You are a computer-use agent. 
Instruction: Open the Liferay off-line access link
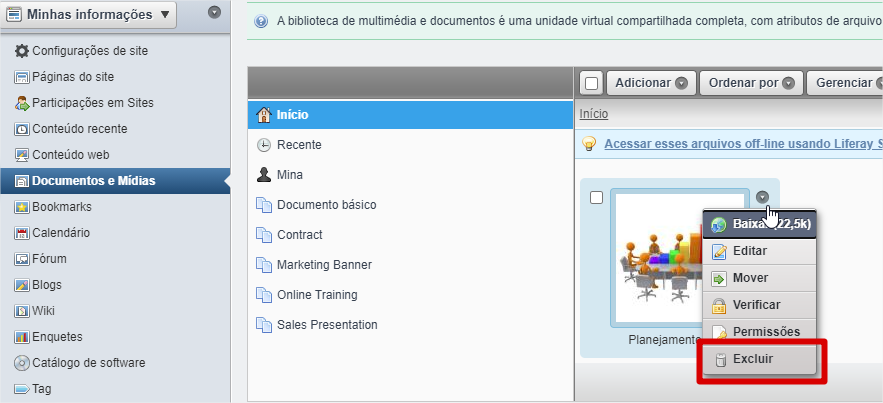tap(742, 144)
